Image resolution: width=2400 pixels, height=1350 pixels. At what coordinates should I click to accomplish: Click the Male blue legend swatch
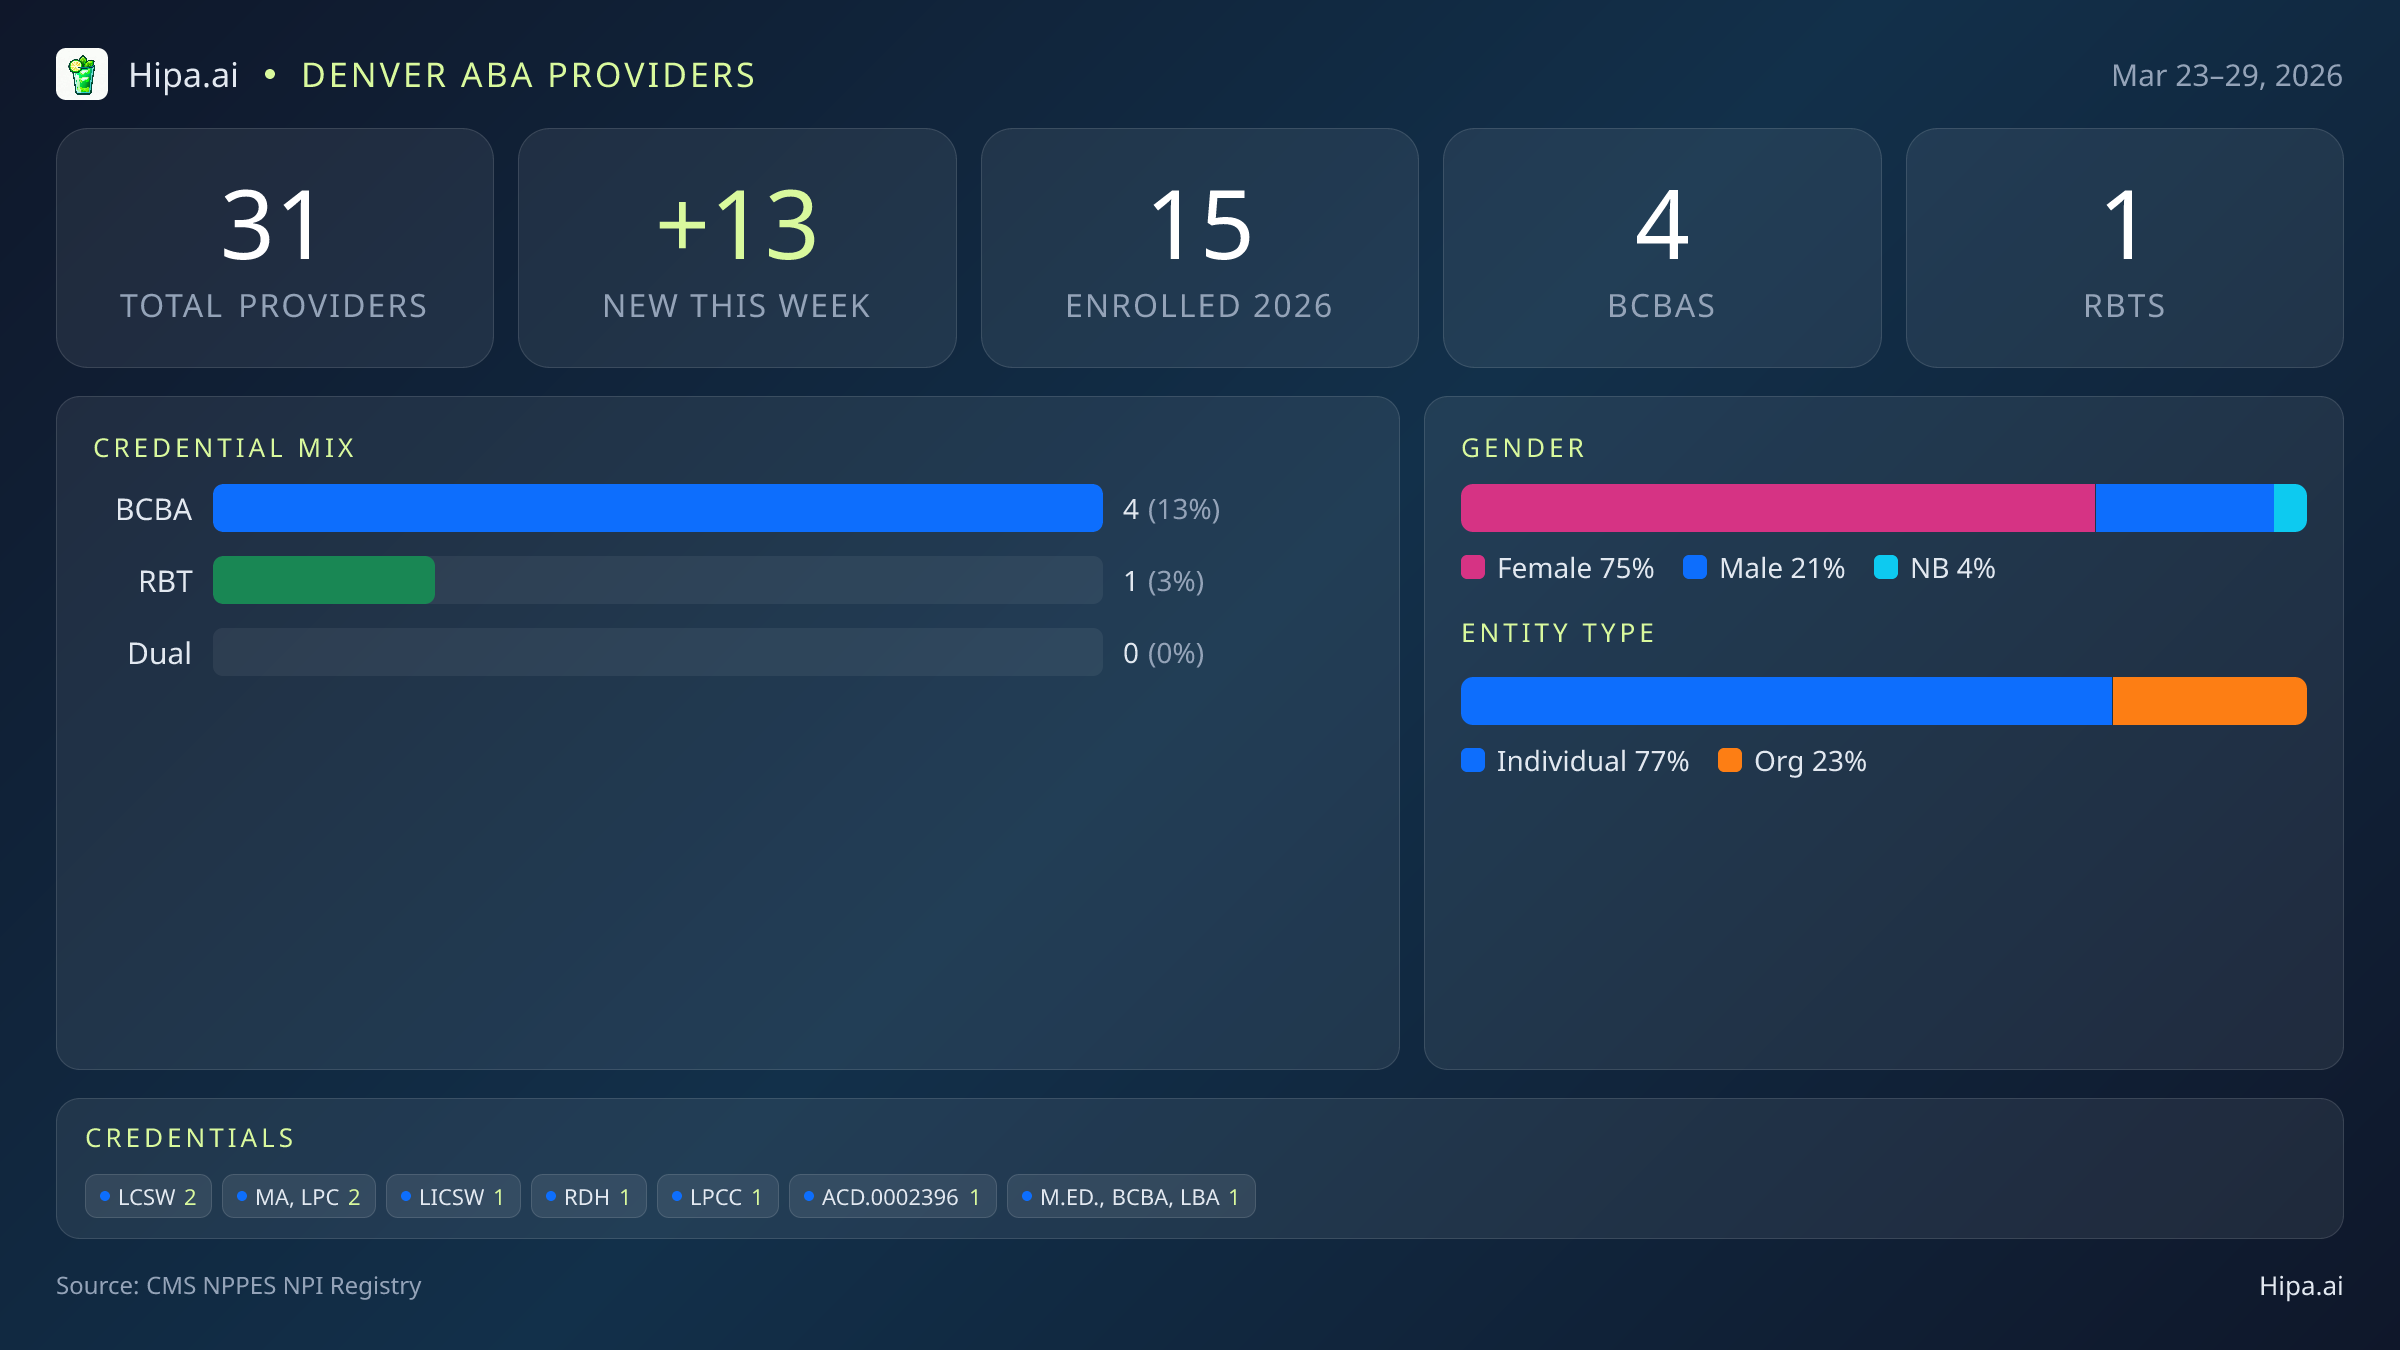click(x=1695, y=568)
